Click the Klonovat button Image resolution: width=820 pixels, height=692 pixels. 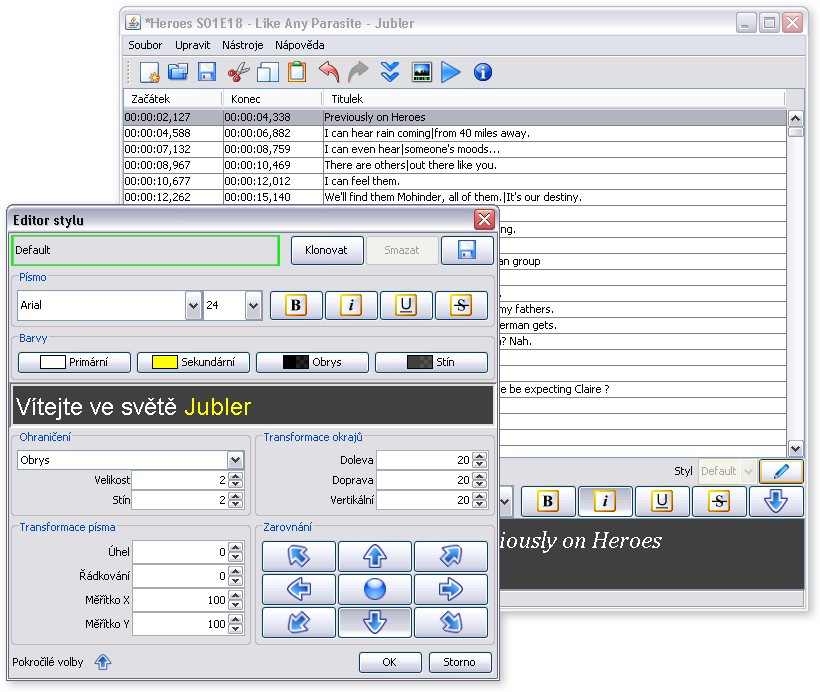pos(327,250)
